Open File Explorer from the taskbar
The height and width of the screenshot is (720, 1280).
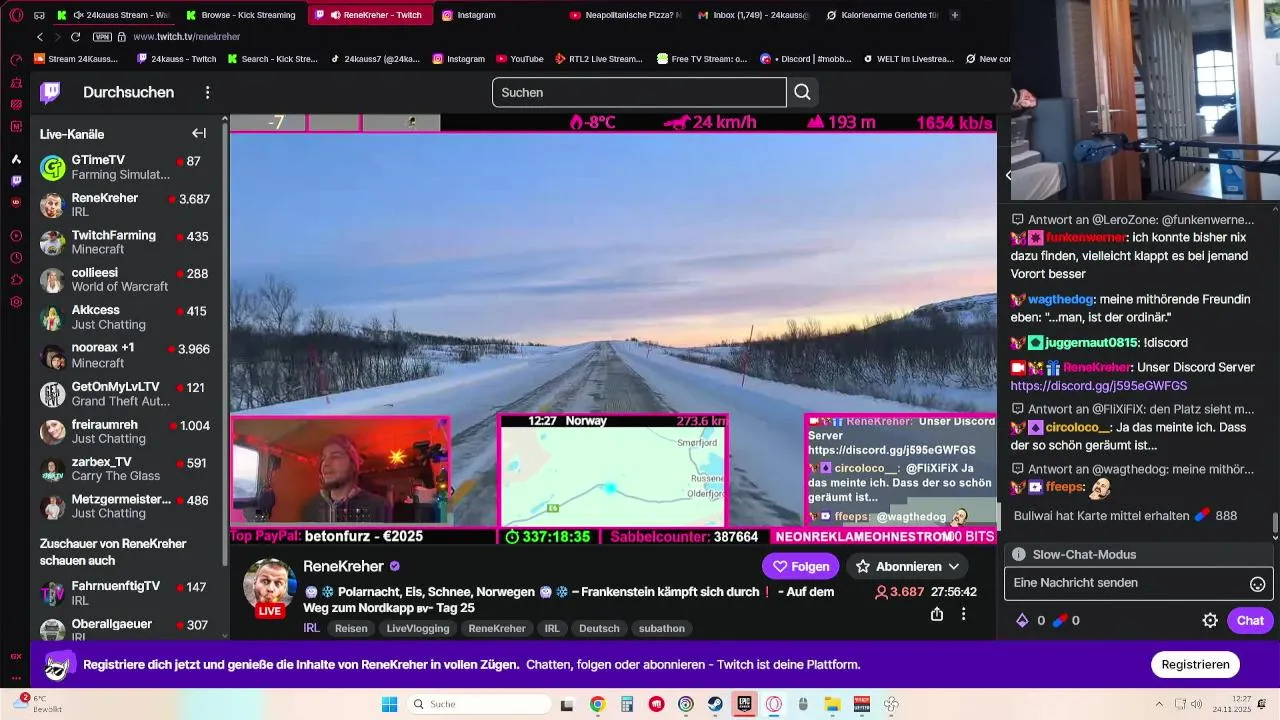pos(831,704)
